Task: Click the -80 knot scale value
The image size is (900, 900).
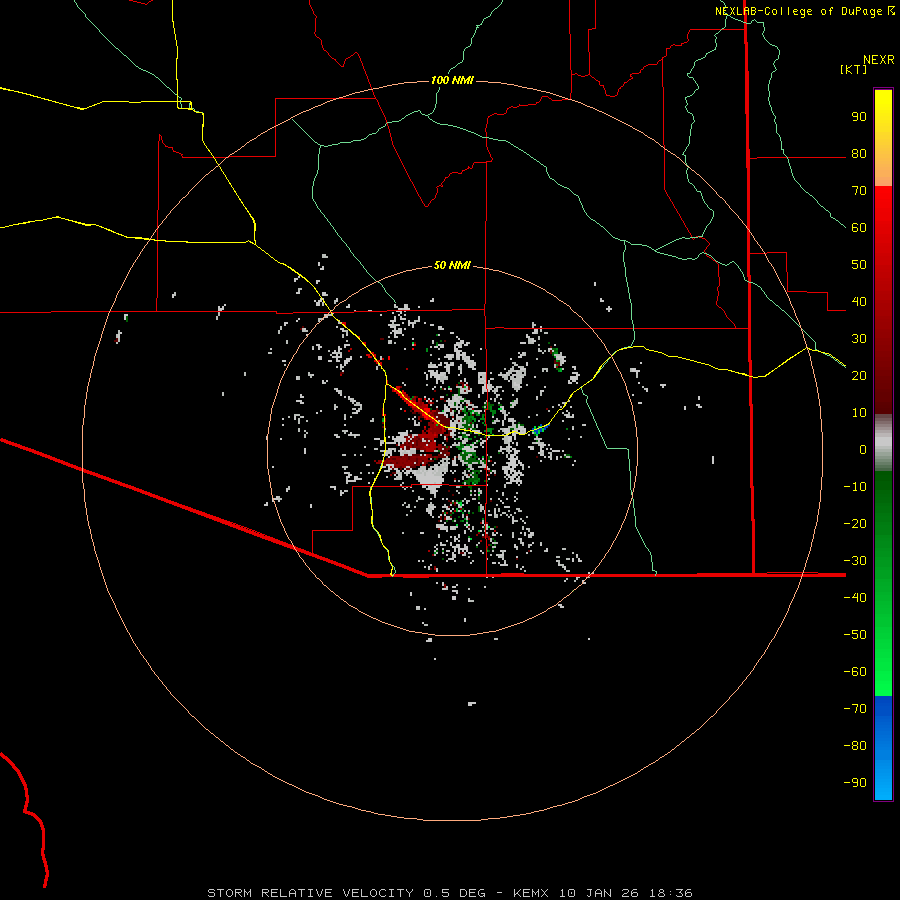Action: (x=855, y=746)
